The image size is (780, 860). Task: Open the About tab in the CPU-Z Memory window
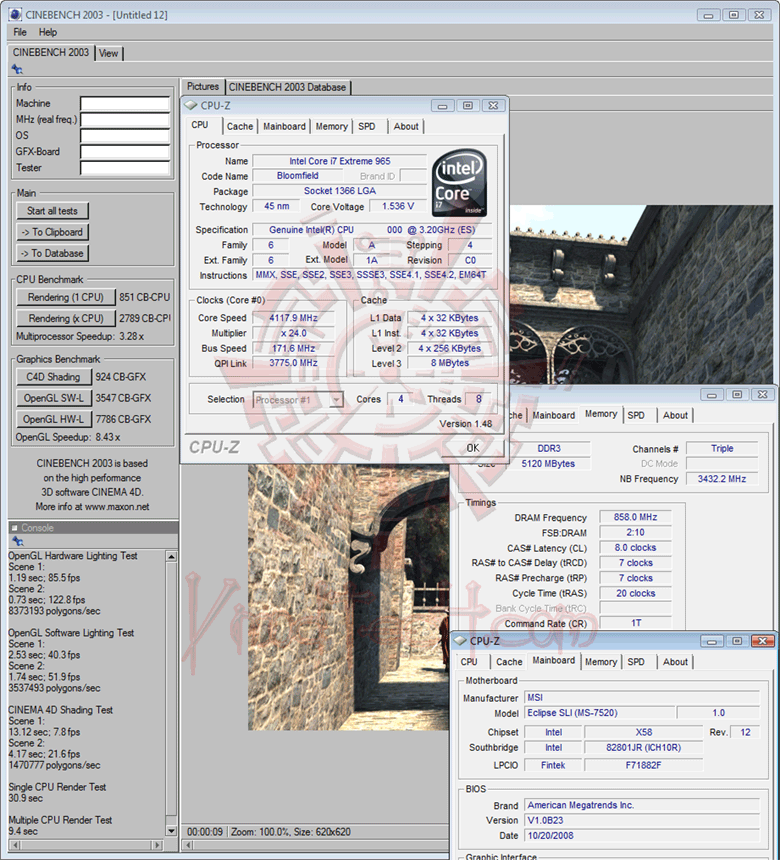click(x=675, y=415)
